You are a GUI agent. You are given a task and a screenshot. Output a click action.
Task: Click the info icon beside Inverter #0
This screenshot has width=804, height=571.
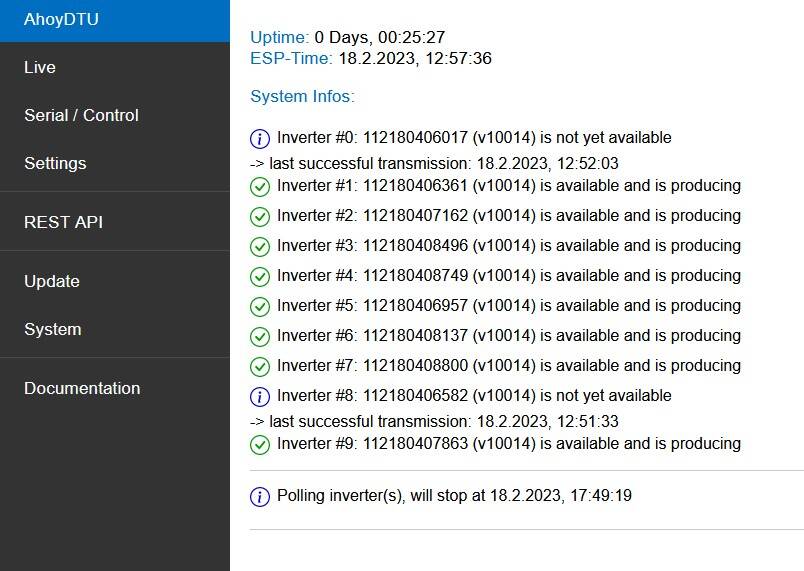(x=260, y=138)
